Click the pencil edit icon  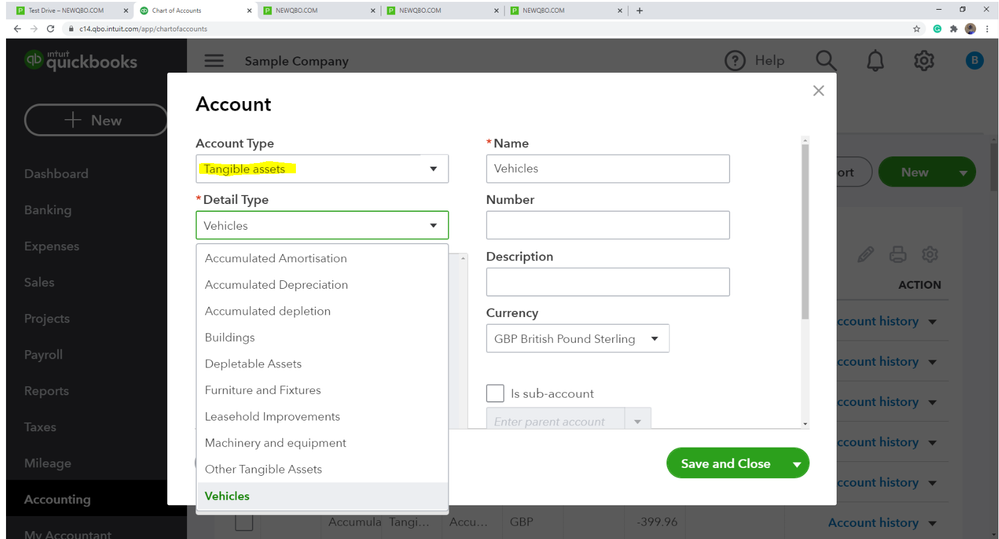(x=865, y=255)
